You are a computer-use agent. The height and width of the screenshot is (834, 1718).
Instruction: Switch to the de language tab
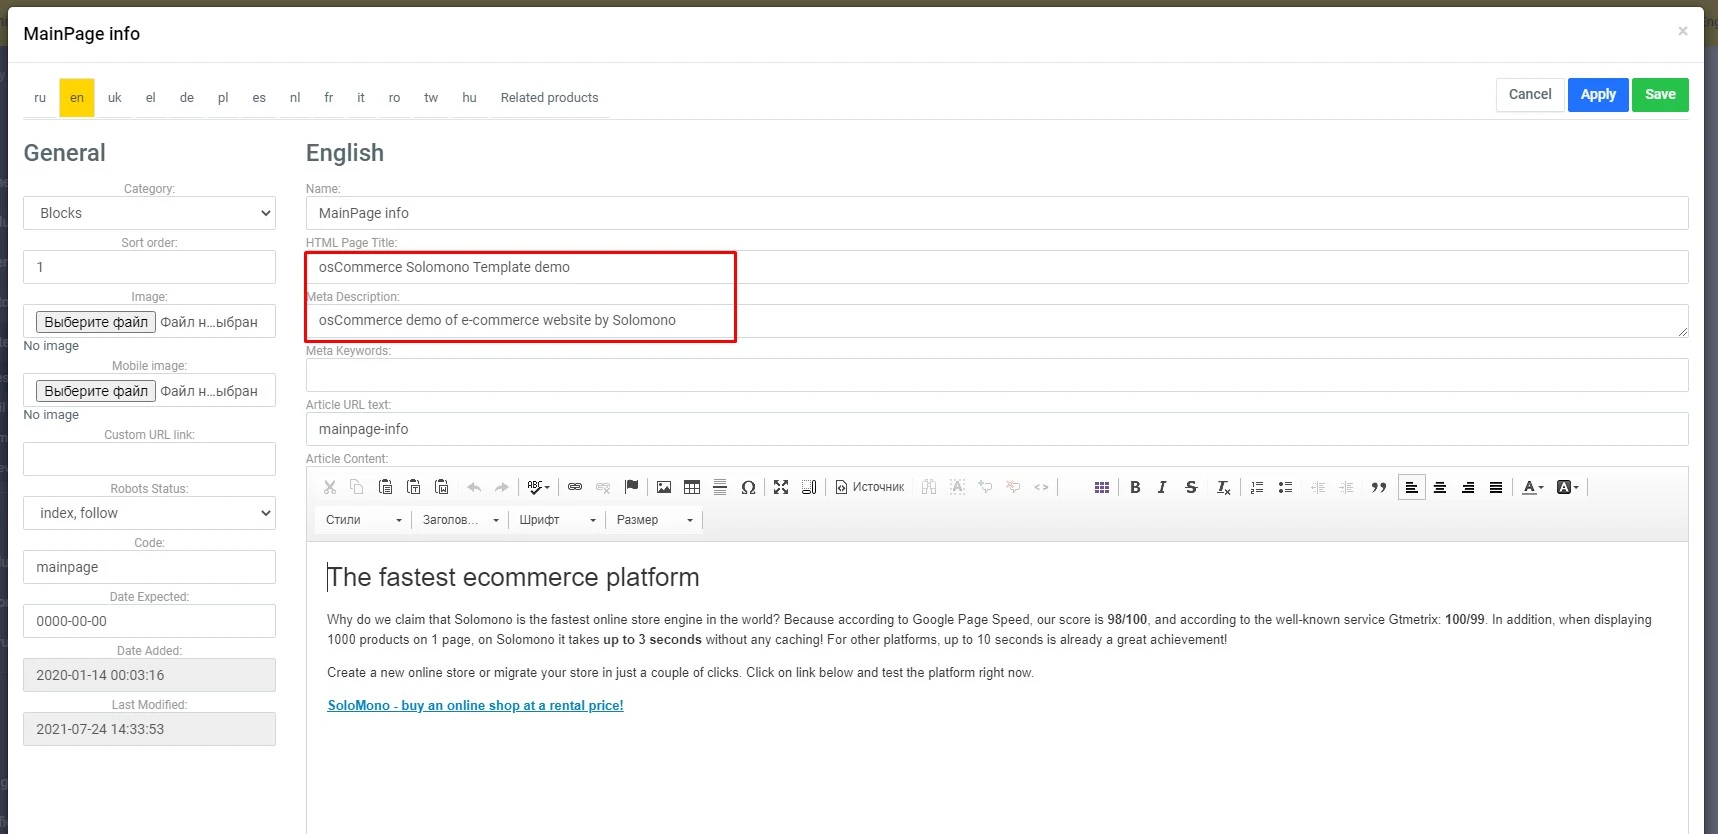(187, 98)
